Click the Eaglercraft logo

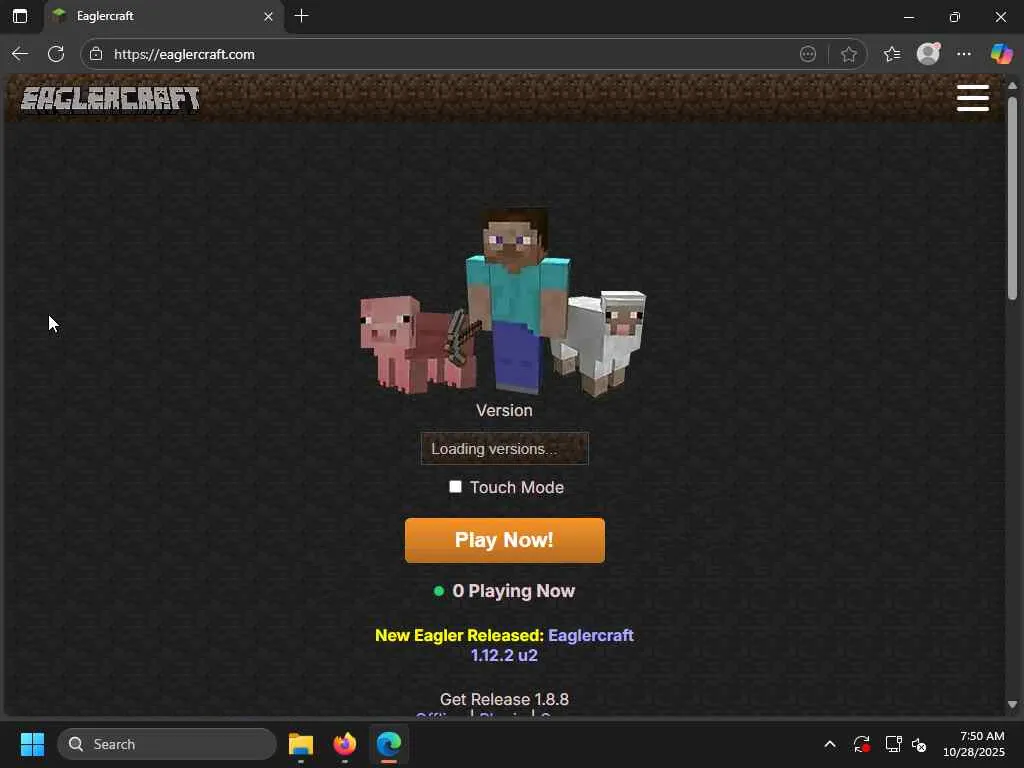(110, 100)
